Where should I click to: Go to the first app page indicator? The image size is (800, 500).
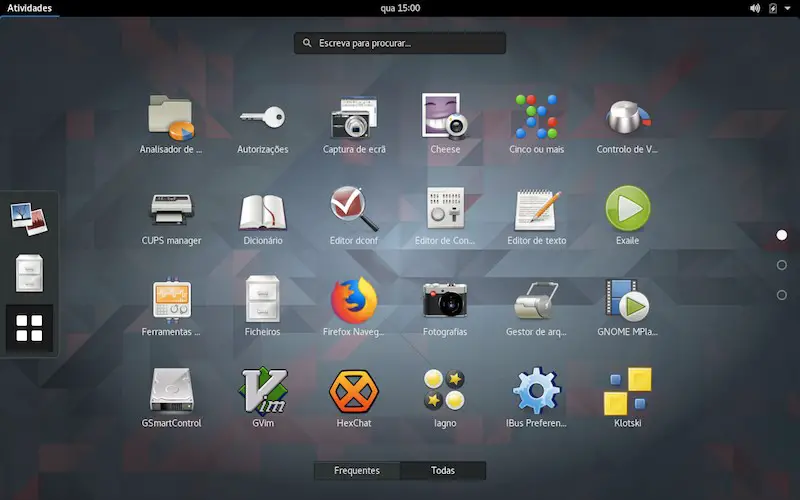[x=782, y=235]
